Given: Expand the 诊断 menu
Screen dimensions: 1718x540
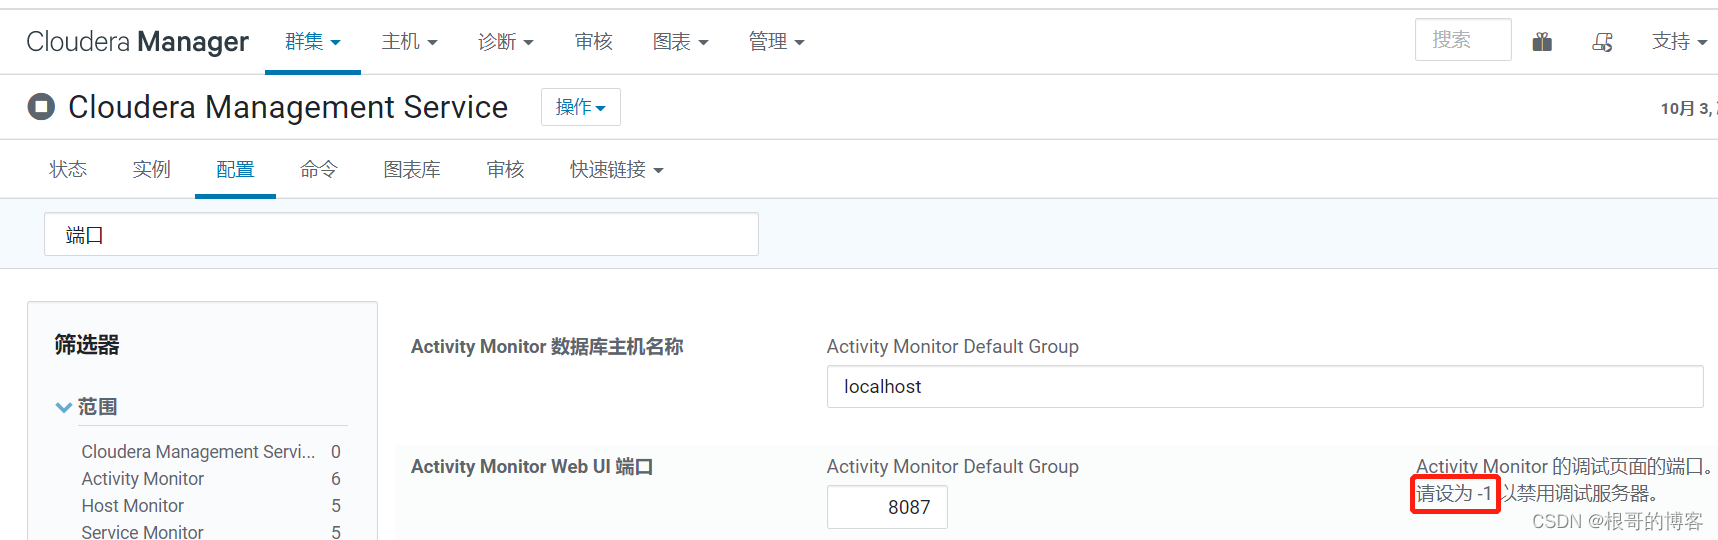Looking at the screenshot, I should (505, 42).
